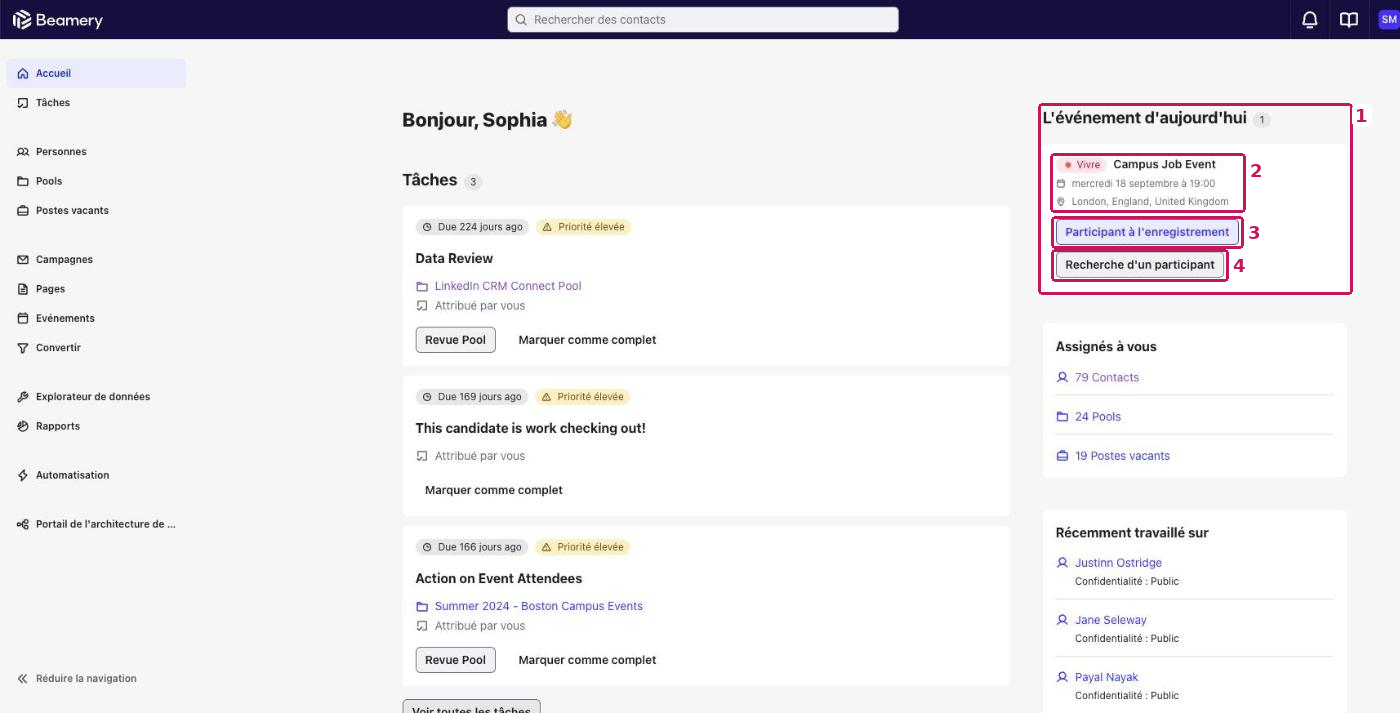This screenshot has width=1400, height=713.
Task: Open Portail de l'architecture in sidebar
Action: pyautogui.click(x=96, y=524)
